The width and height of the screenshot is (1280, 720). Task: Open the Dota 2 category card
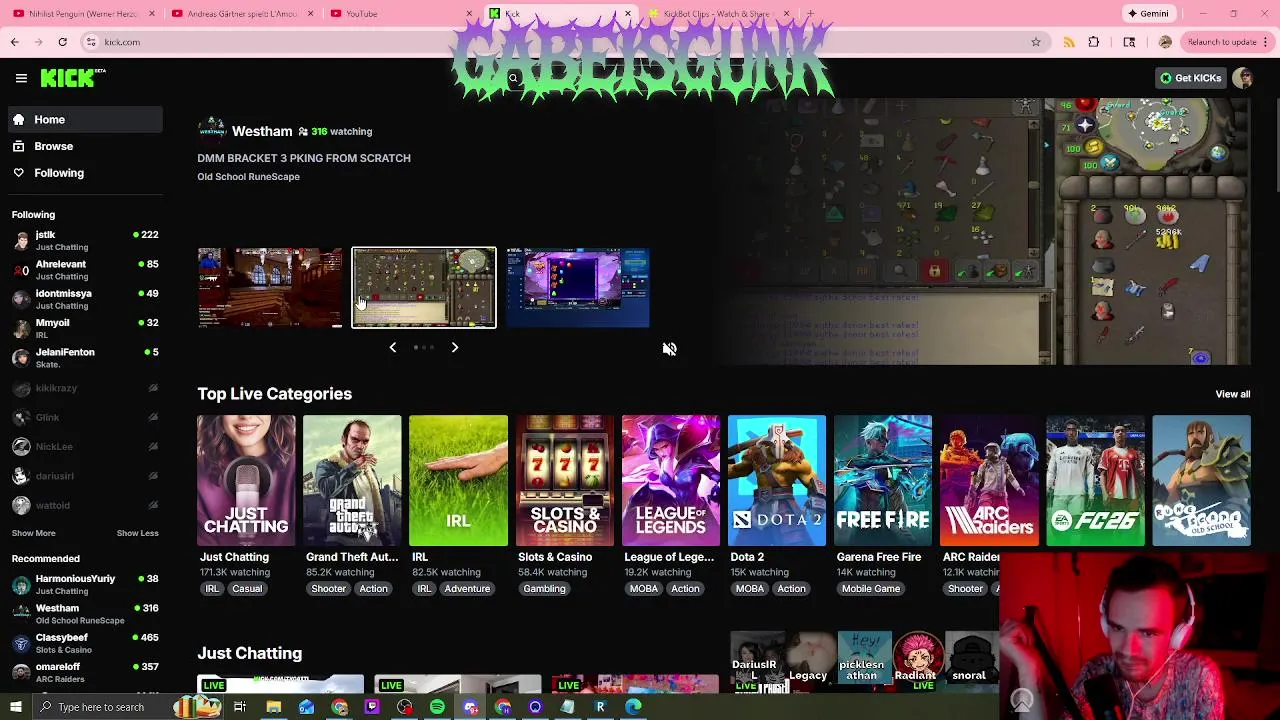coord(777,481)
